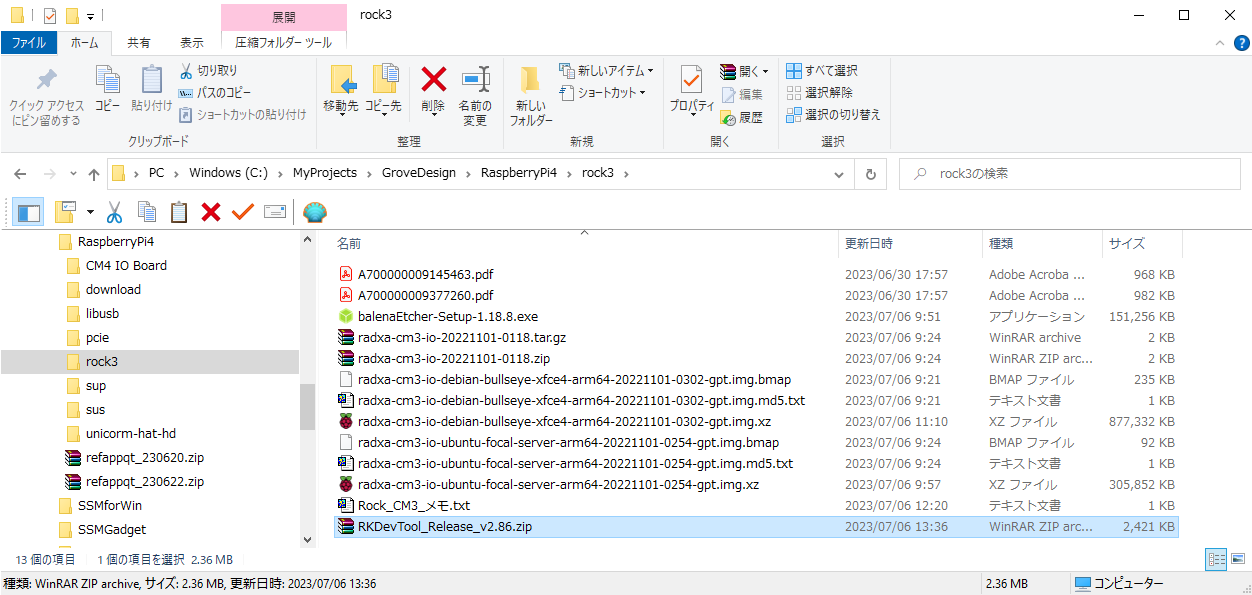Click パスのコピー in the ribbon
Screen dimensions: 1252x595
(216, 93)
